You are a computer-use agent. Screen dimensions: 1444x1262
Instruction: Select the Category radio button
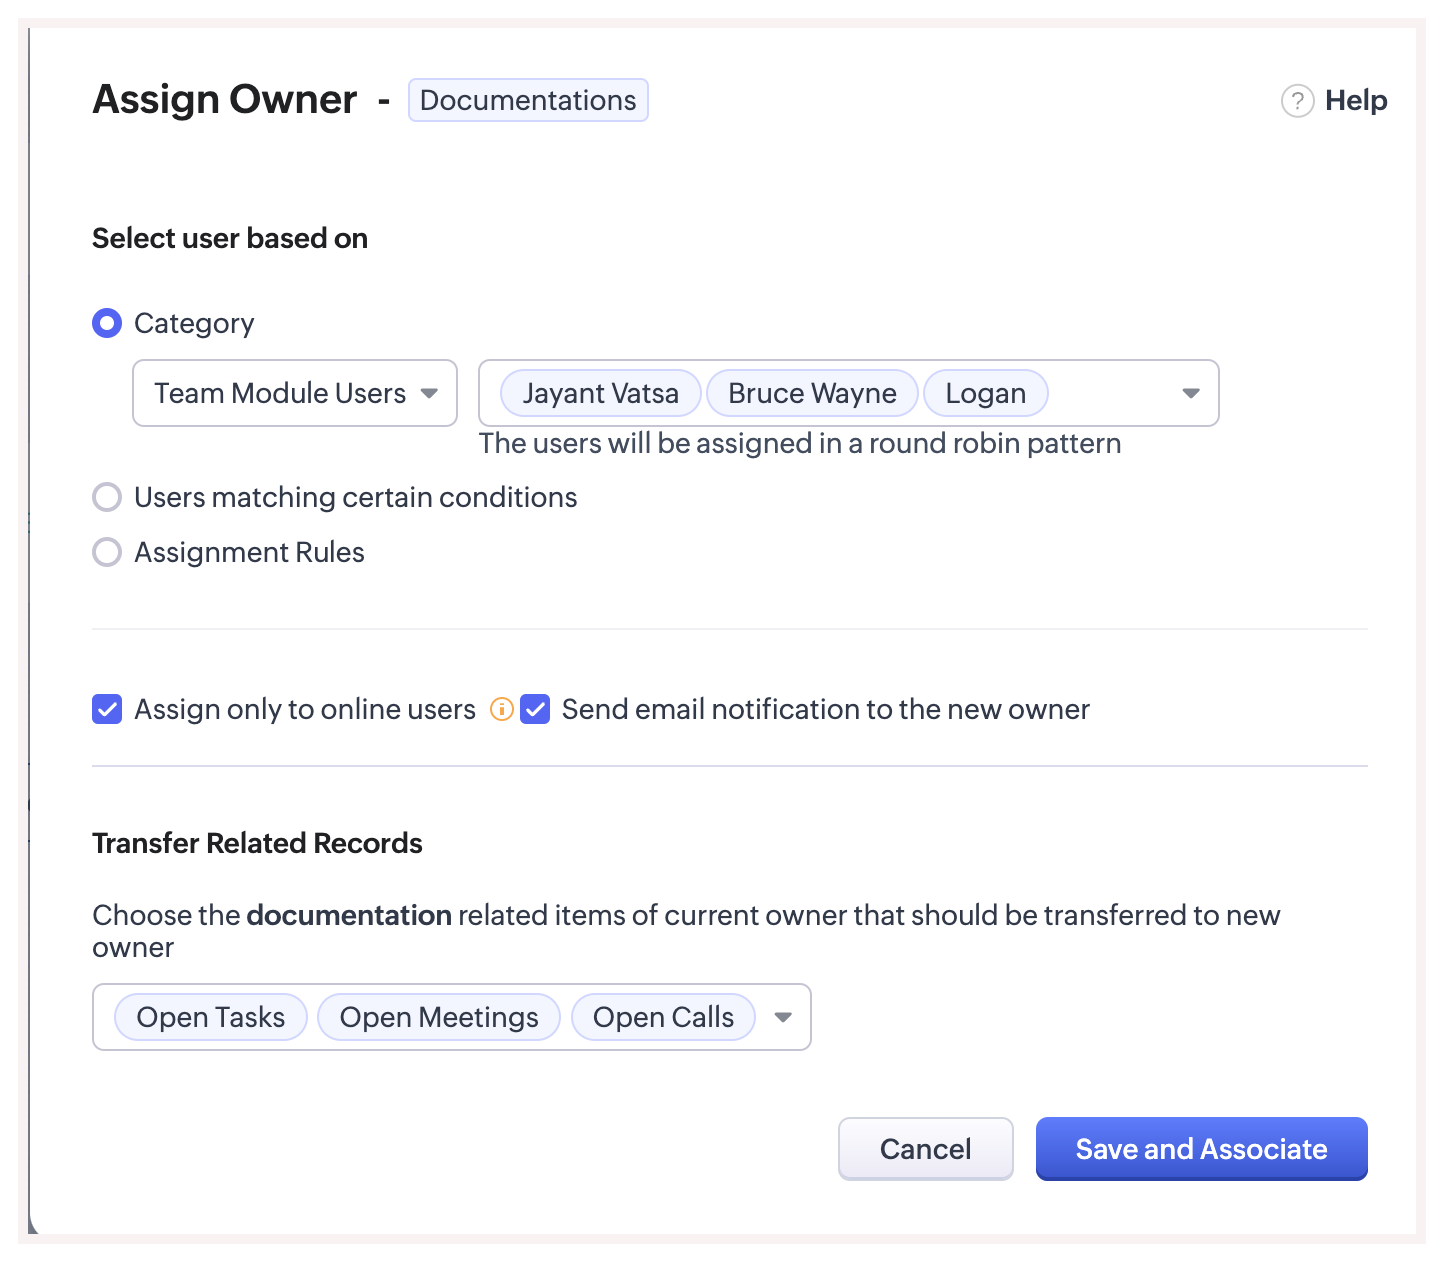[x=107, y=324]
